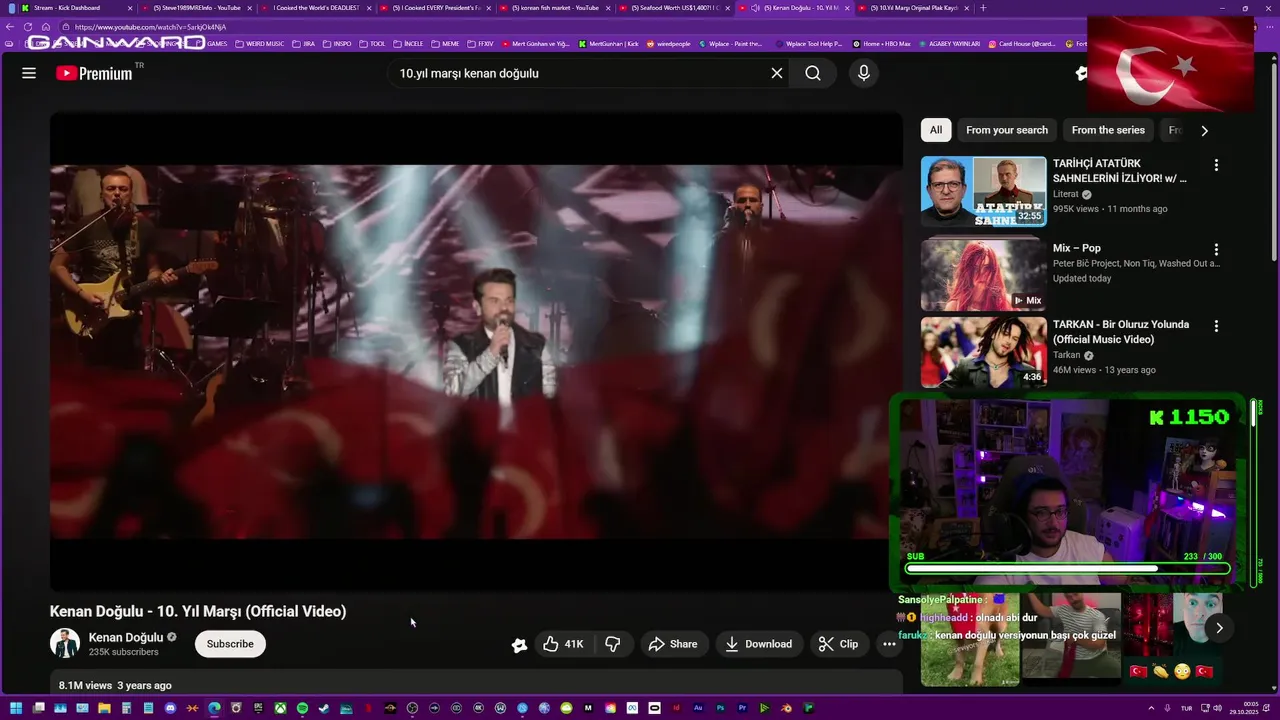
Task: Show more filter chips with right arrow
Action: pos(1204,130)
